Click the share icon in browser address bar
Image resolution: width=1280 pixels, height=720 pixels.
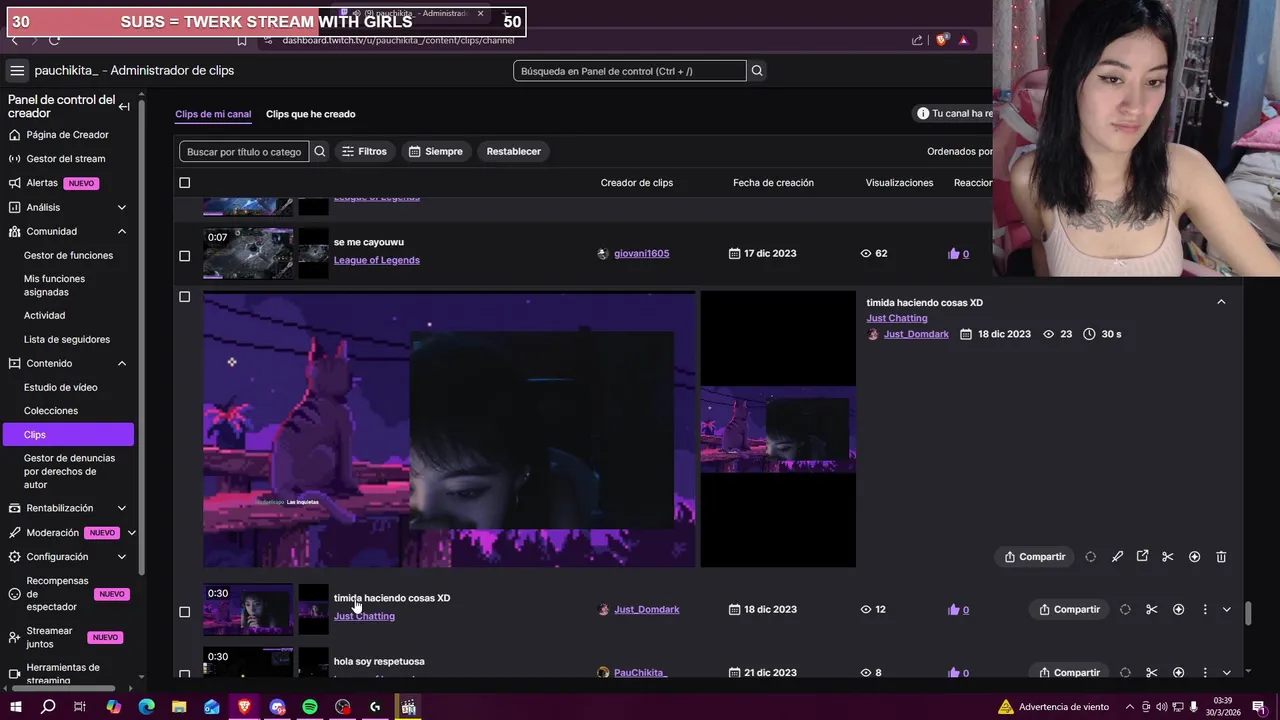917,40
